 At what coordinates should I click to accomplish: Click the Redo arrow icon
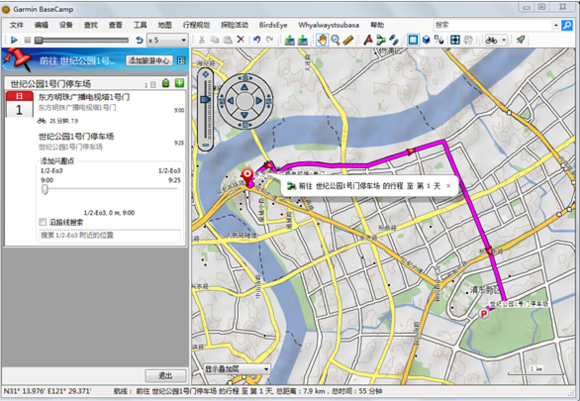click(270, 40)
